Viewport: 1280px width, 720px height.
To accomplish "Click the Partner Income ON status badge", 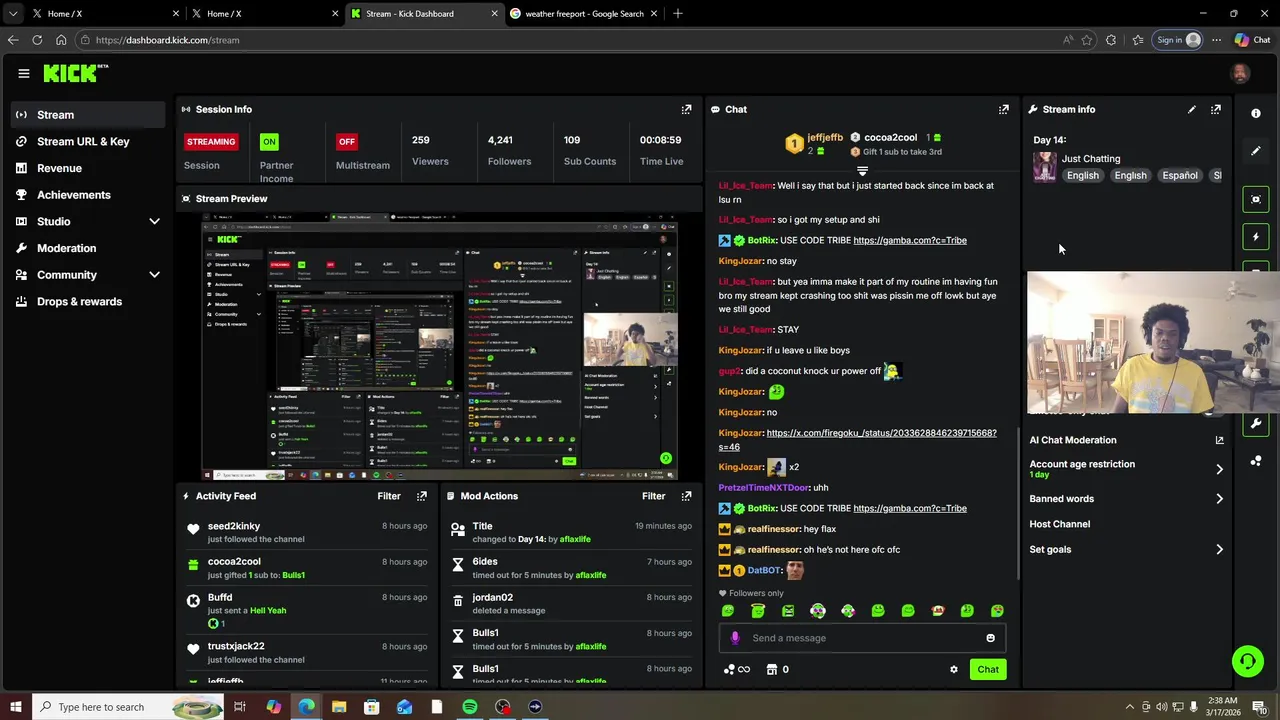I will (x=269, y=141).
